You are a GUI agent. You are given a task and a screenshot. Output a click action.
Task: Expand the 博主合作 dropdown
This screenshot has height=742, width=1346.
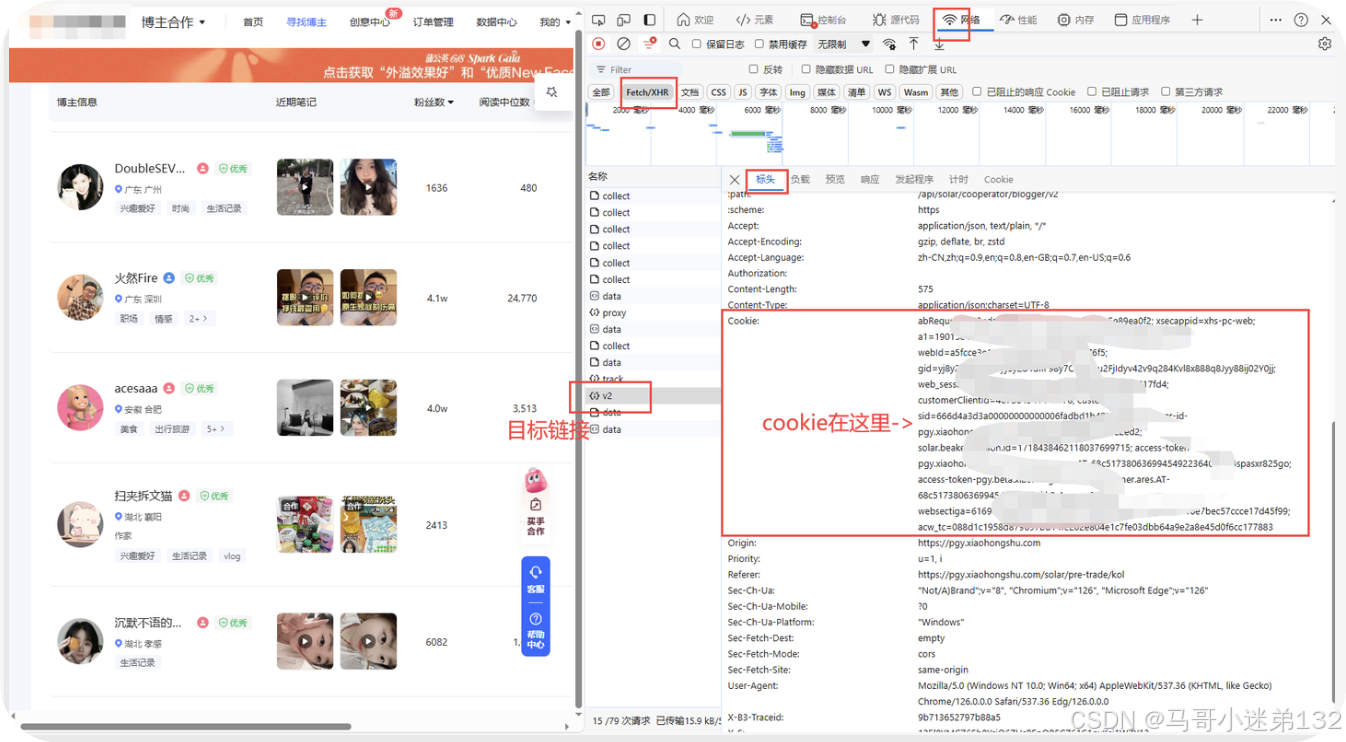(x=173, y=22)
